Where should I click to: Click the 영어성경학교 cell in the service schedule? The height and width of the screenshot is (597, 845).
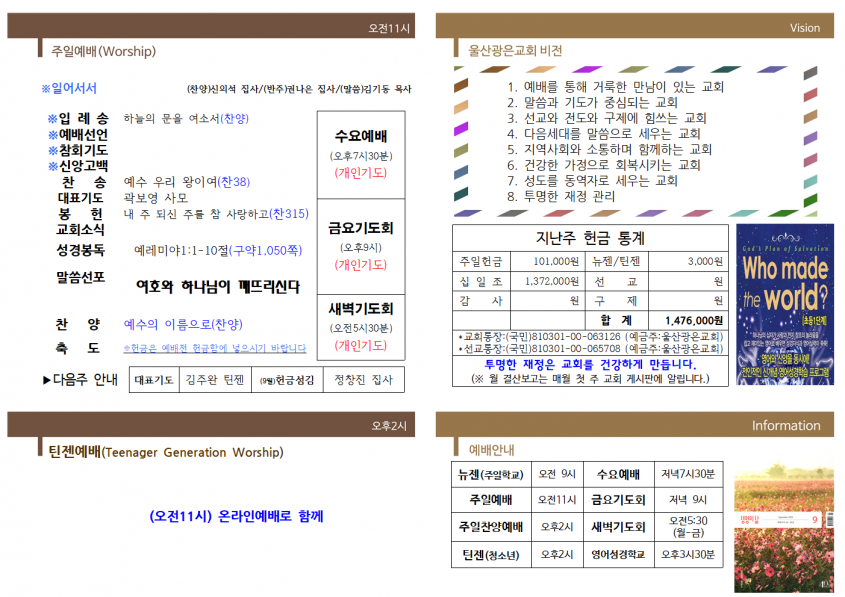tap(619, 554)
